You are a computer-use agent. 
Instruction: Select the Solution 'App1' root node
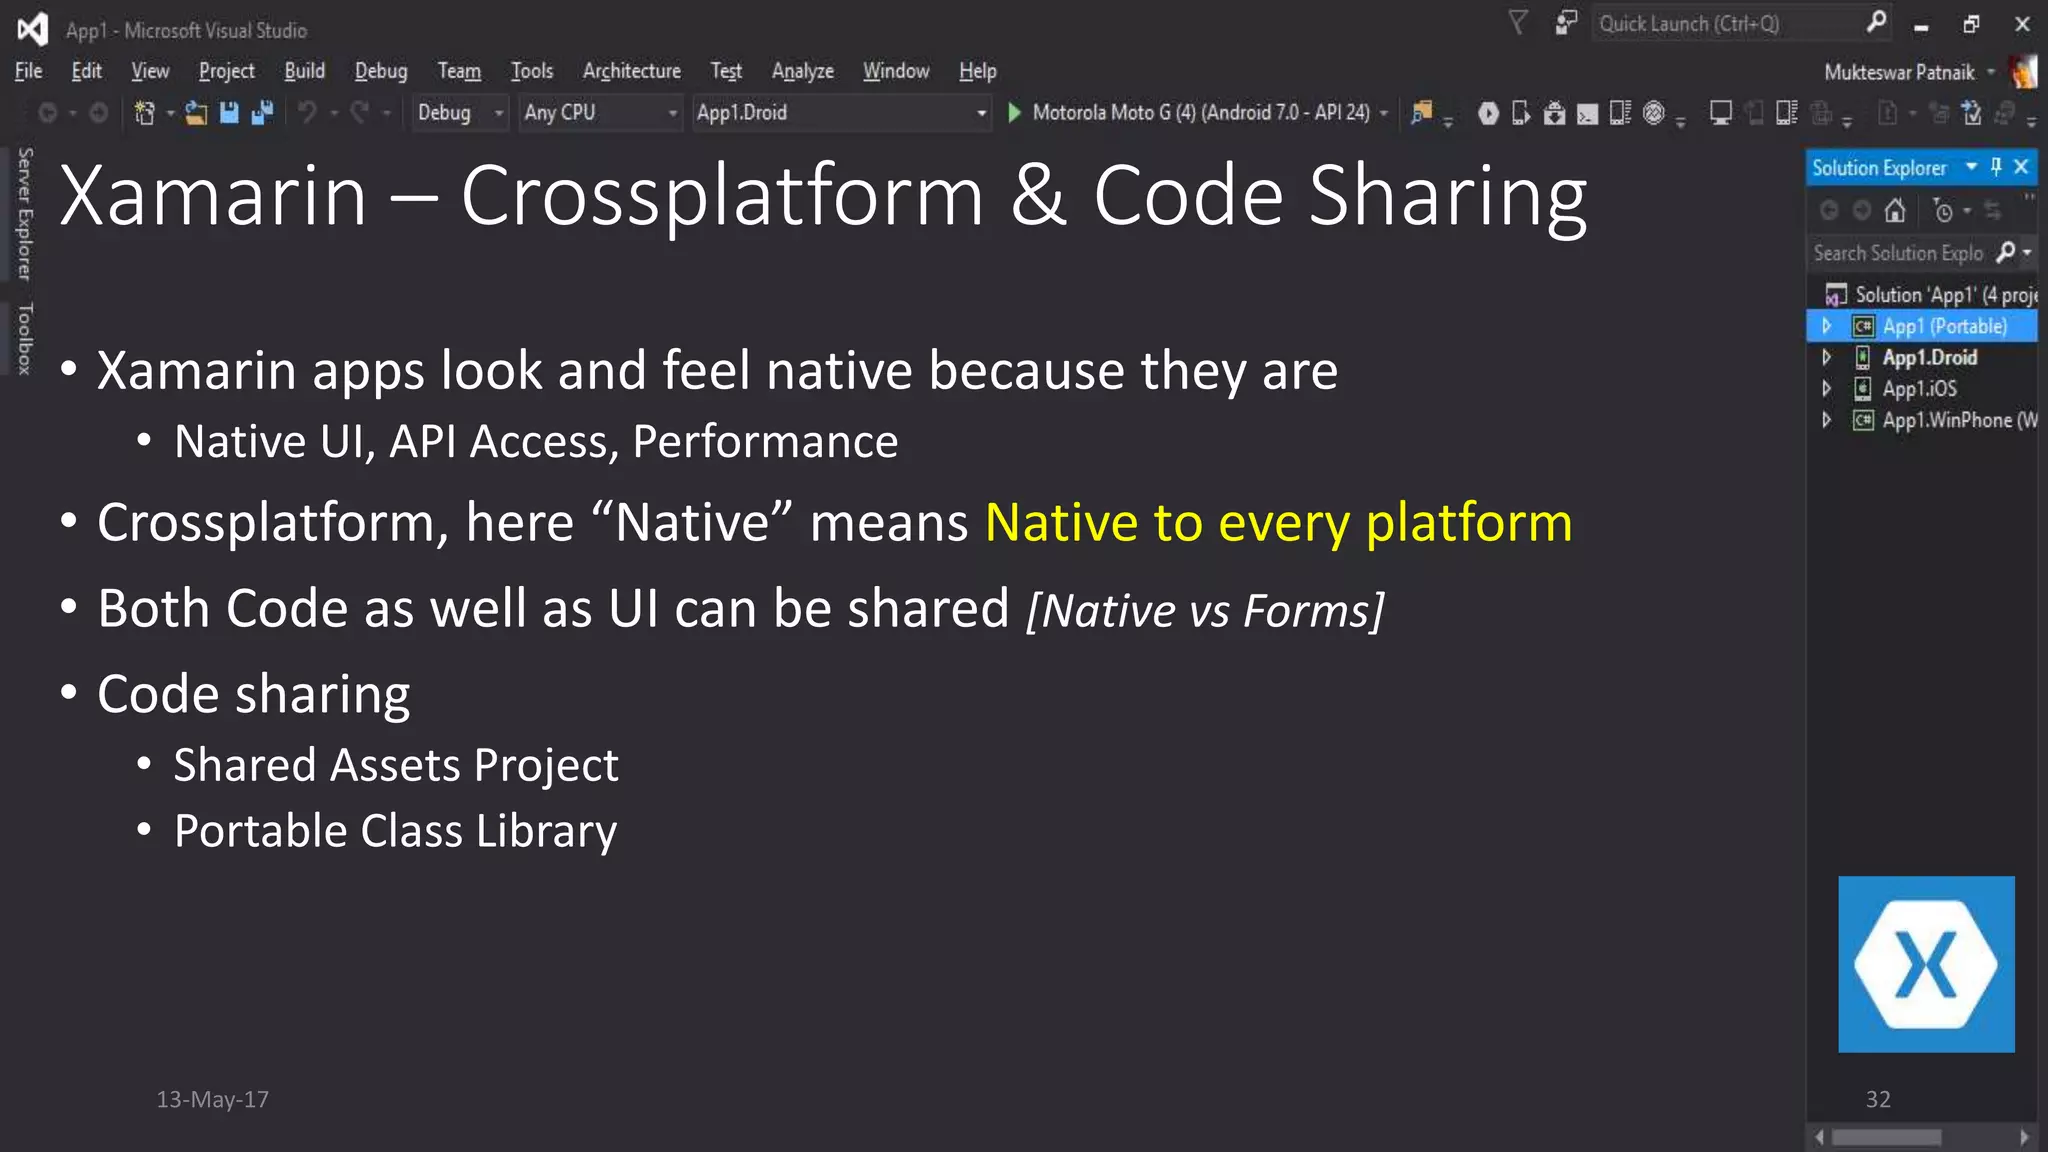(1930, 295)
